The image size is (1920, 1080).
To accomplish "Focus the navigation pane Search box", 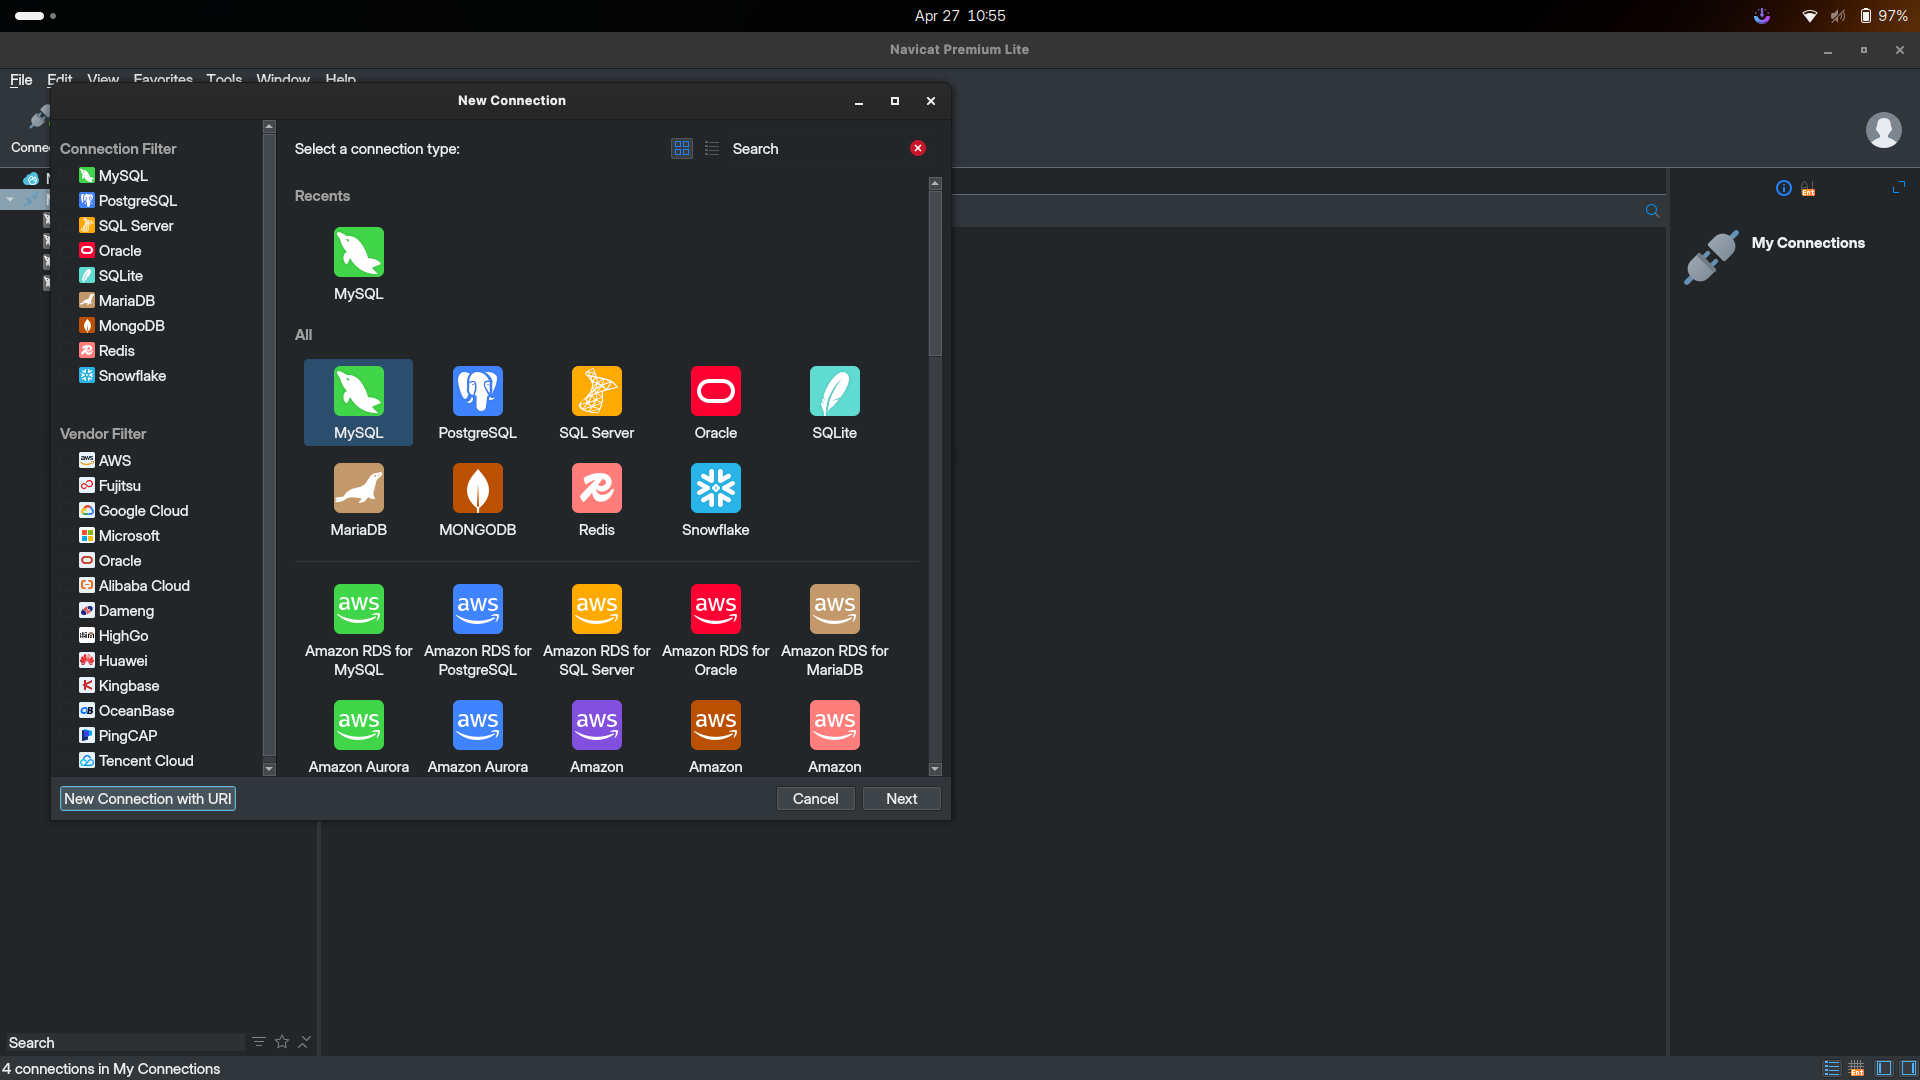I will 124,1042.
